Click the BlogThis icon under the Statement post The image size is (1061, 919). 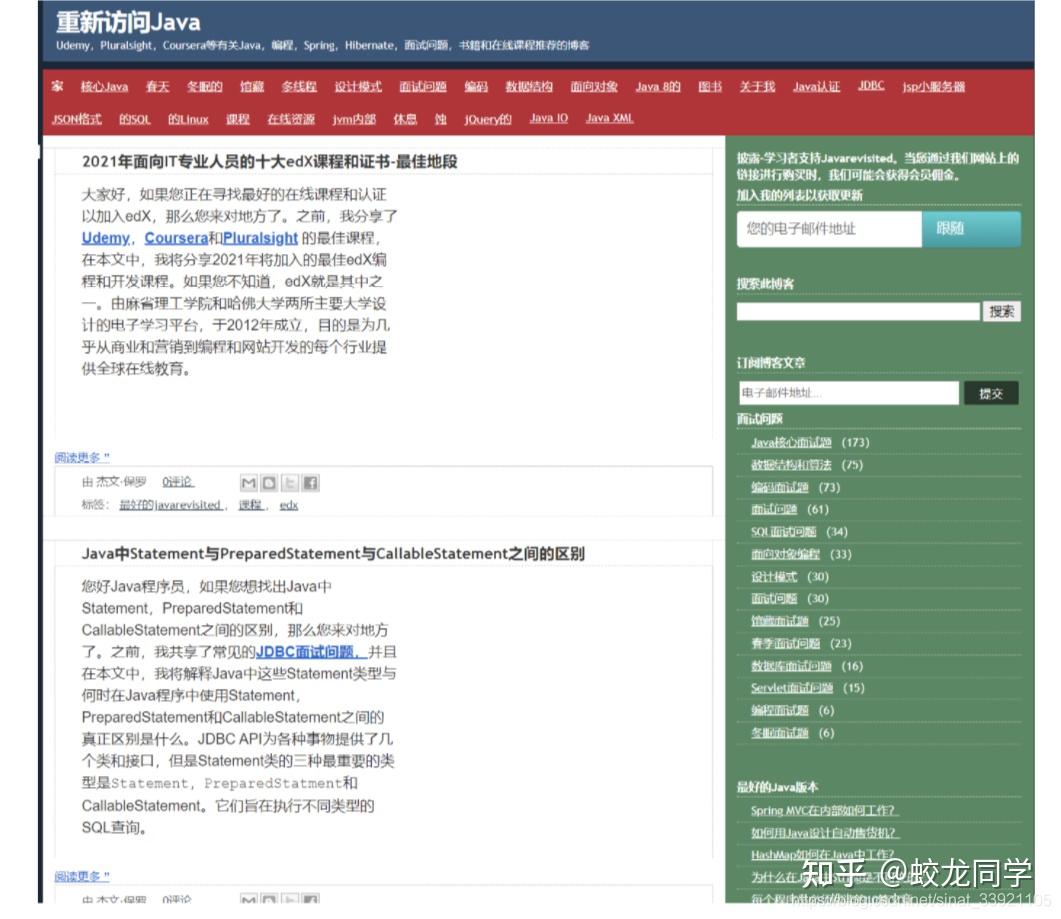pos(268,899)
